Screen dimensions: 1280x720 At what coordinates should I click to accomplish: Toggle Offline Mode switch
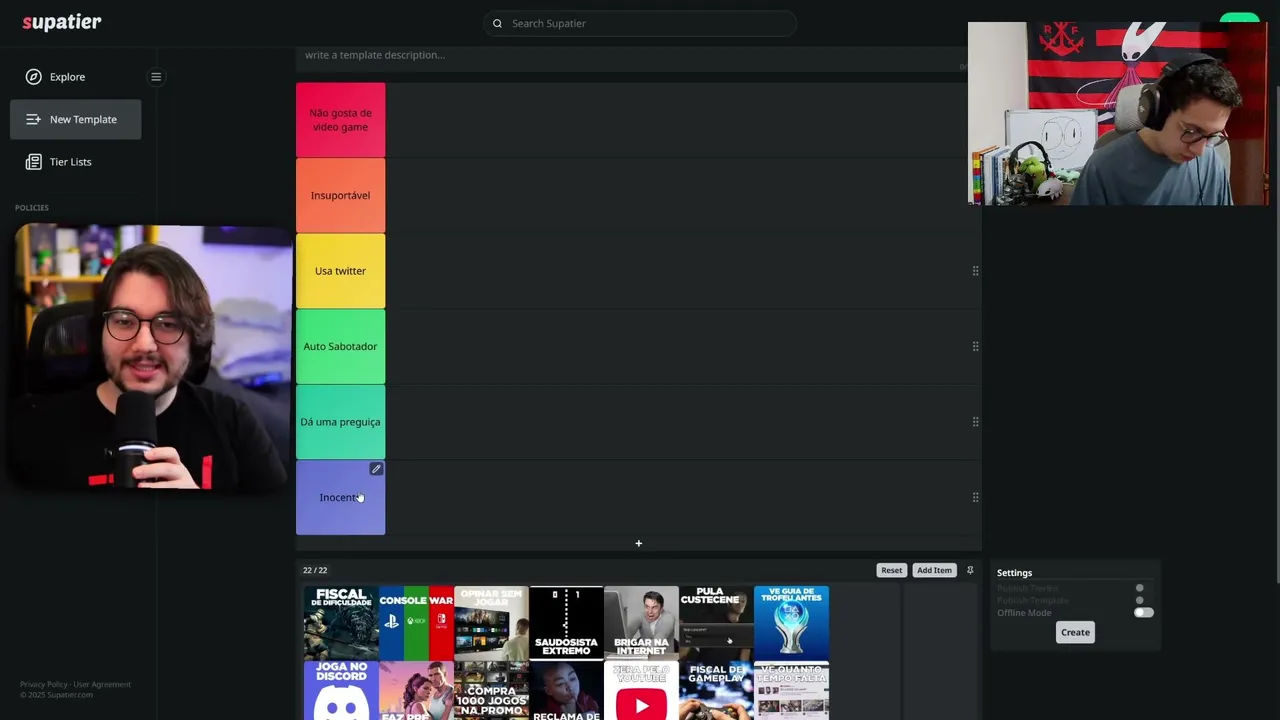tap(1143, 613)
